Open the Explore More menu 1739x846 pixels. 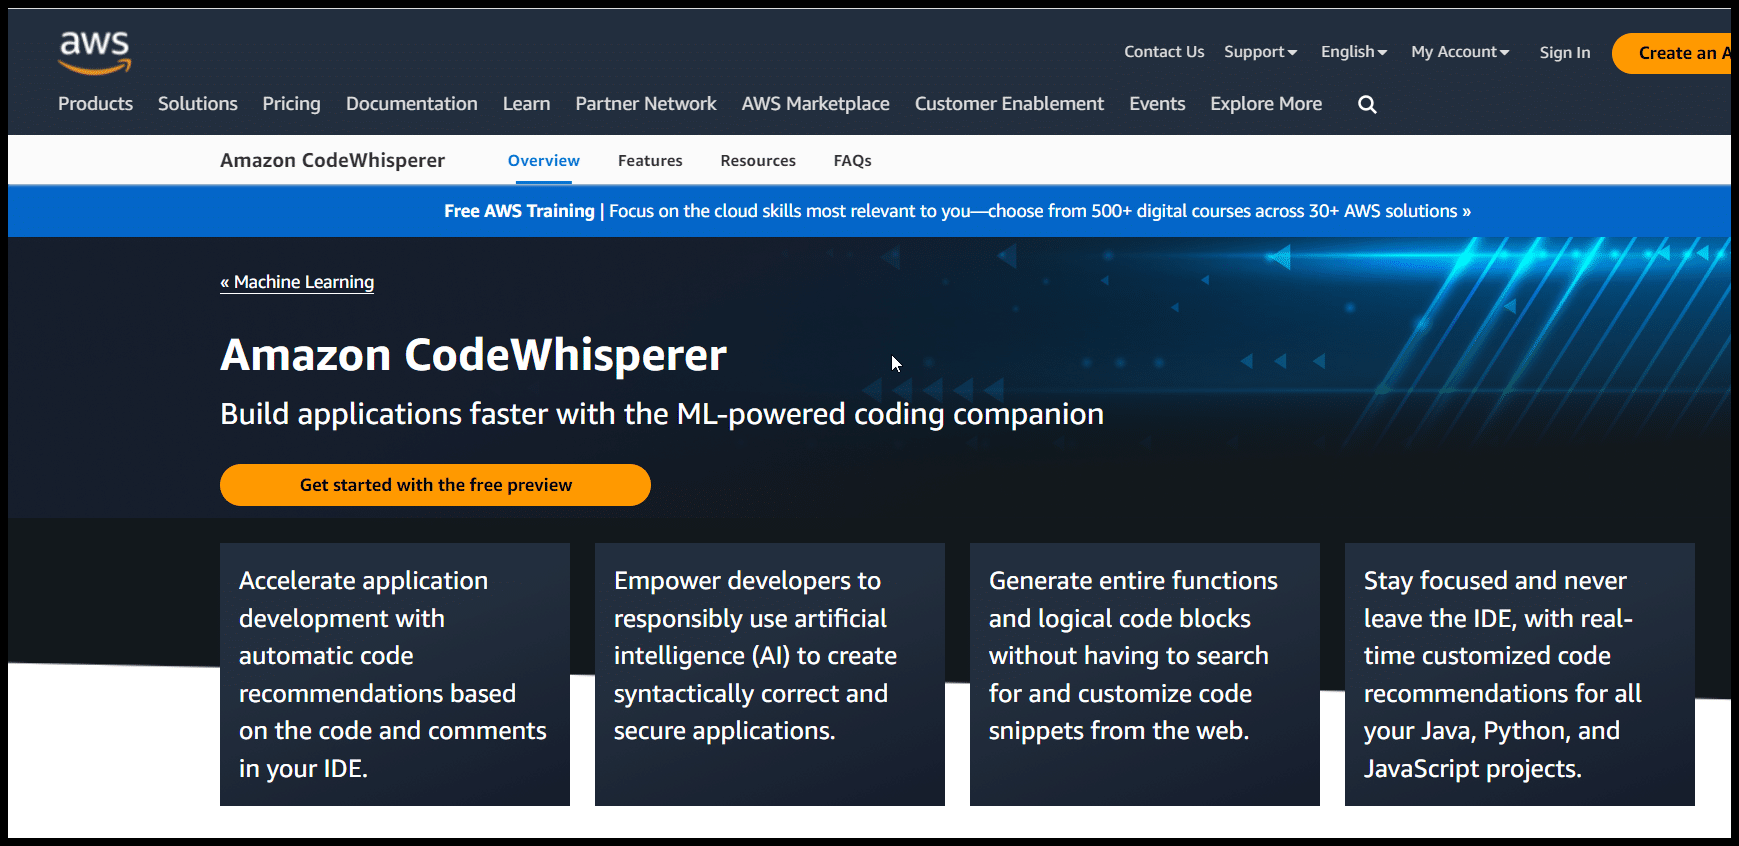1266,104
